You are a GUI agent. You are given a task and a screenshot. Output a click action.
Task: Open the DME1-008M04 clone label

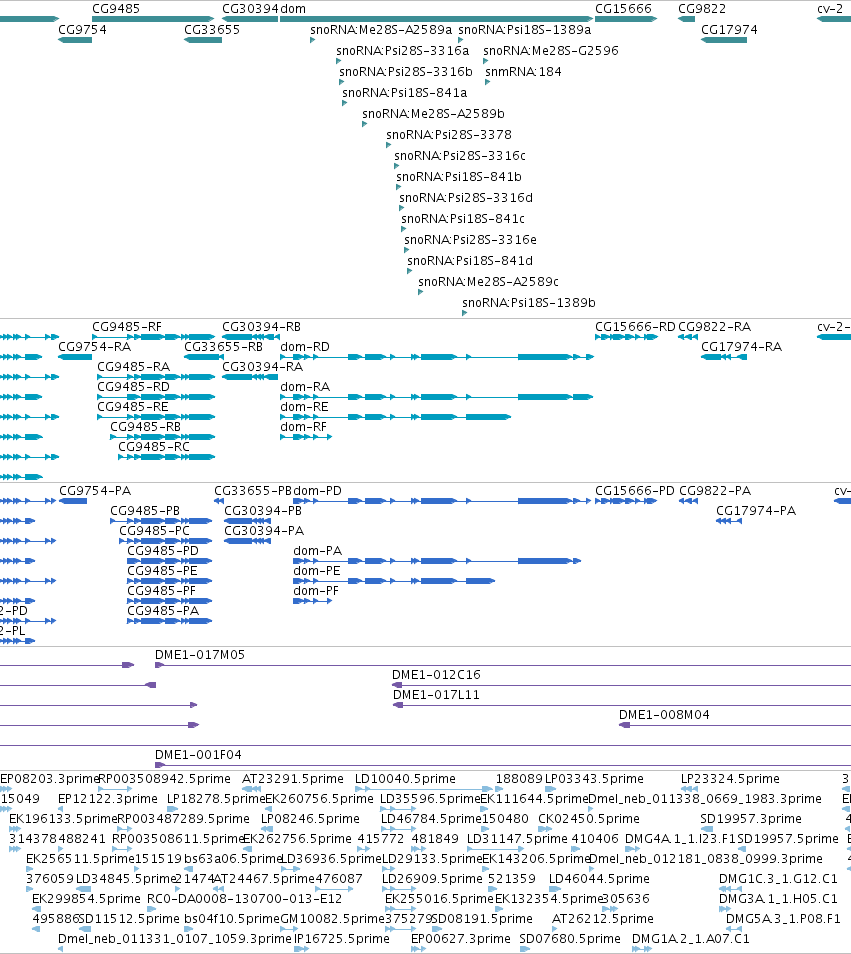[x=664, y=715]
